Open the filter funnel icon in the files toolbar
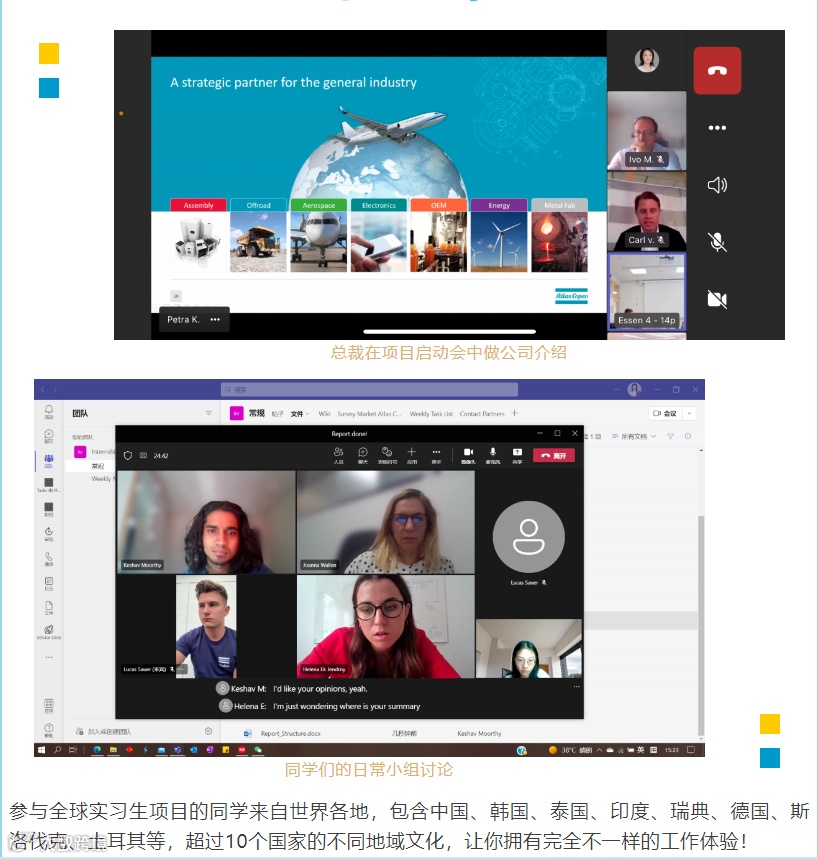The width and height of the screenshot is (818, 859). coord(671,437)
